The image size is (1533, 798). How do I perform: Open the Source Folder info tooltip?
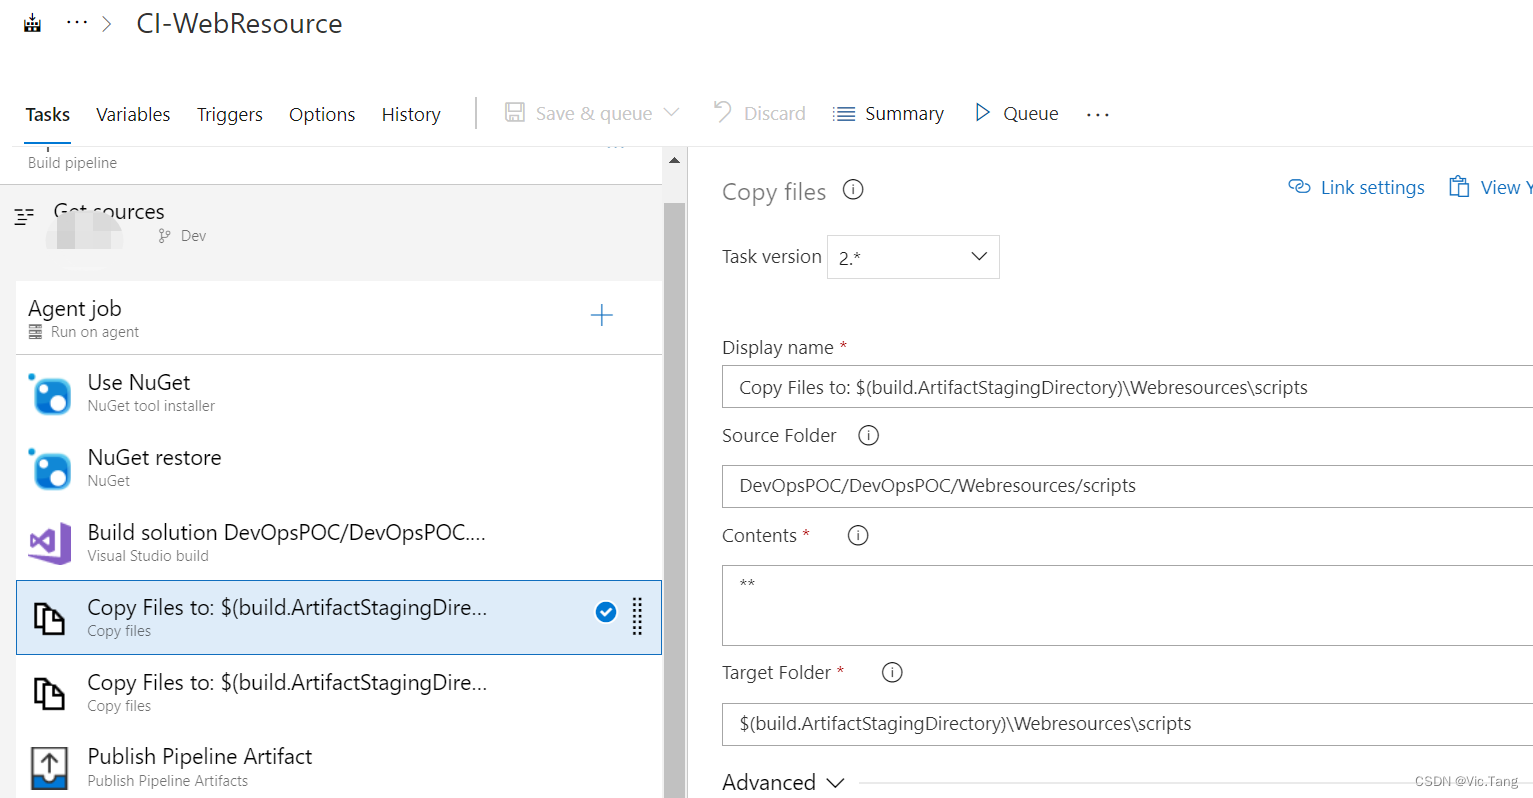coord(868,435)
